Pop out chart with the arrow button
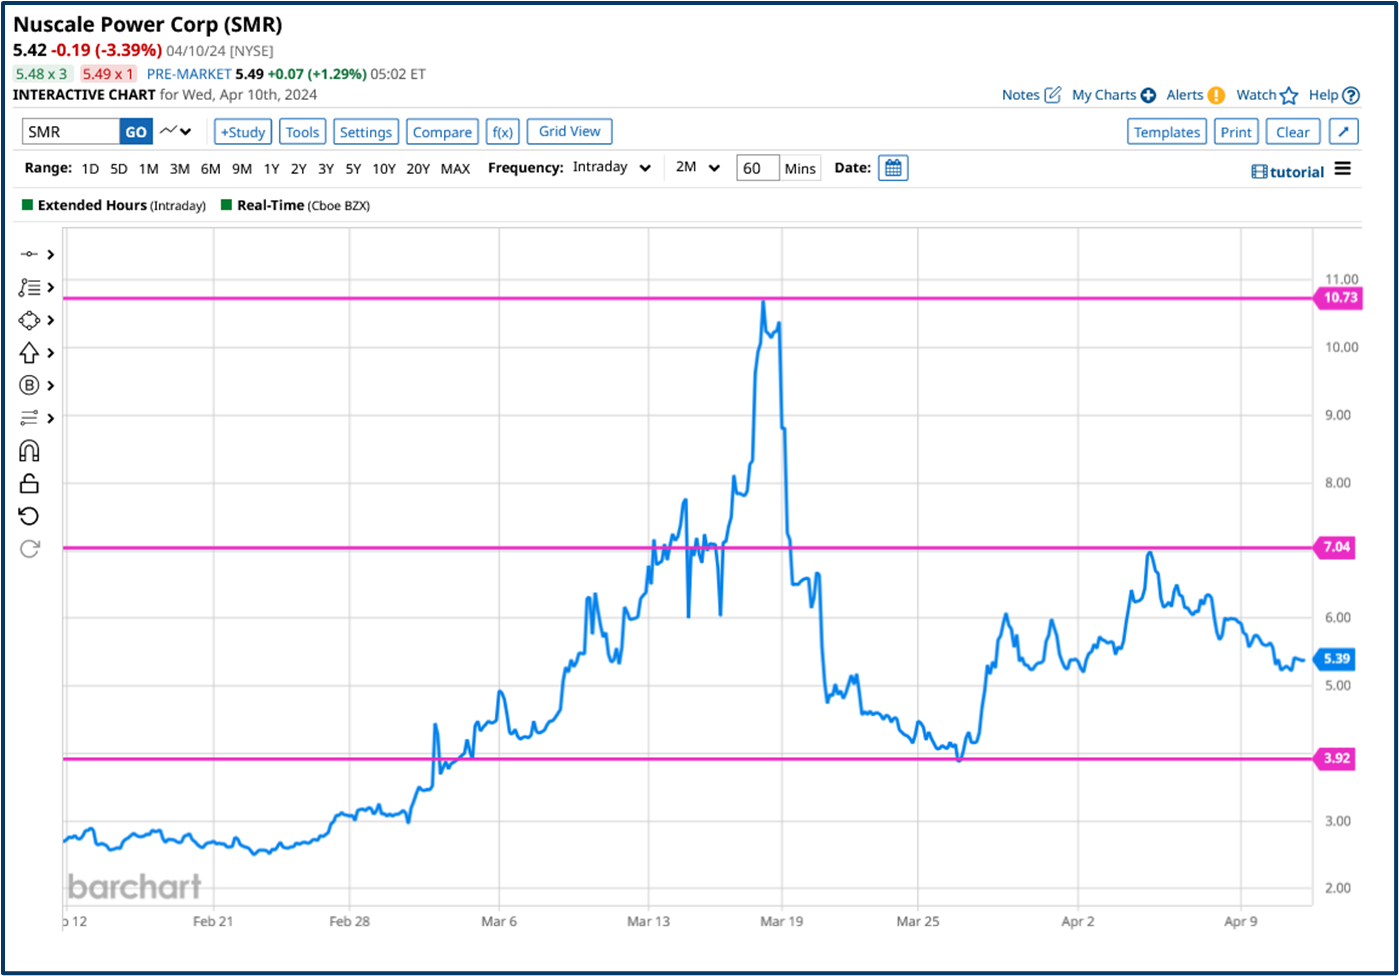This screenshot has height=976, width=1399. pos(1344,132)
